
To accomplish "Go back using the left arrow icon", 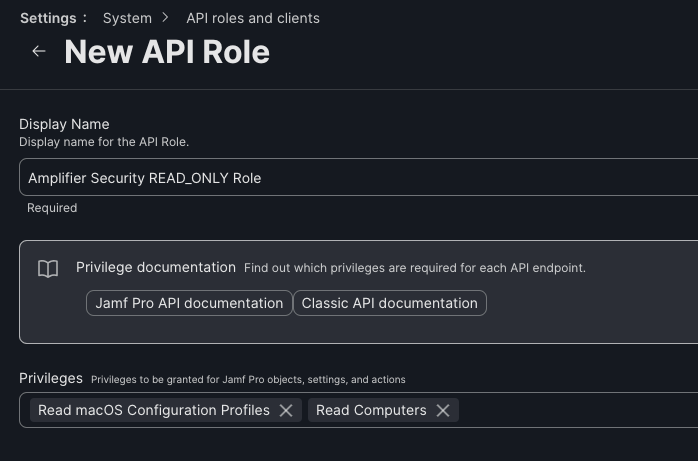I will (x=39, y=51).
